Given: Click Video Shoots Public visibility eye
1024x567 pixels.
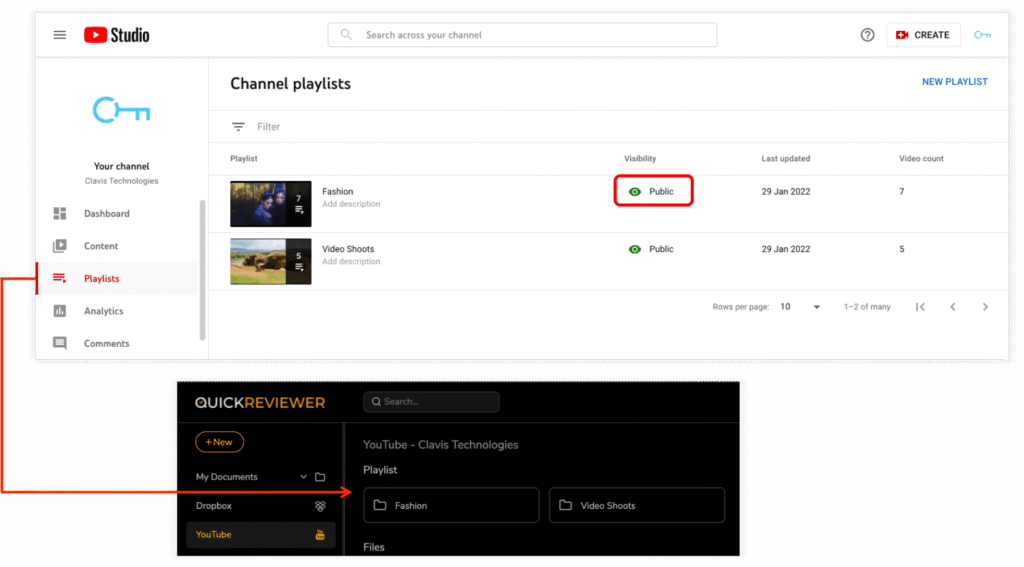Looking at the screenshot, I should (x=635, y=249).
